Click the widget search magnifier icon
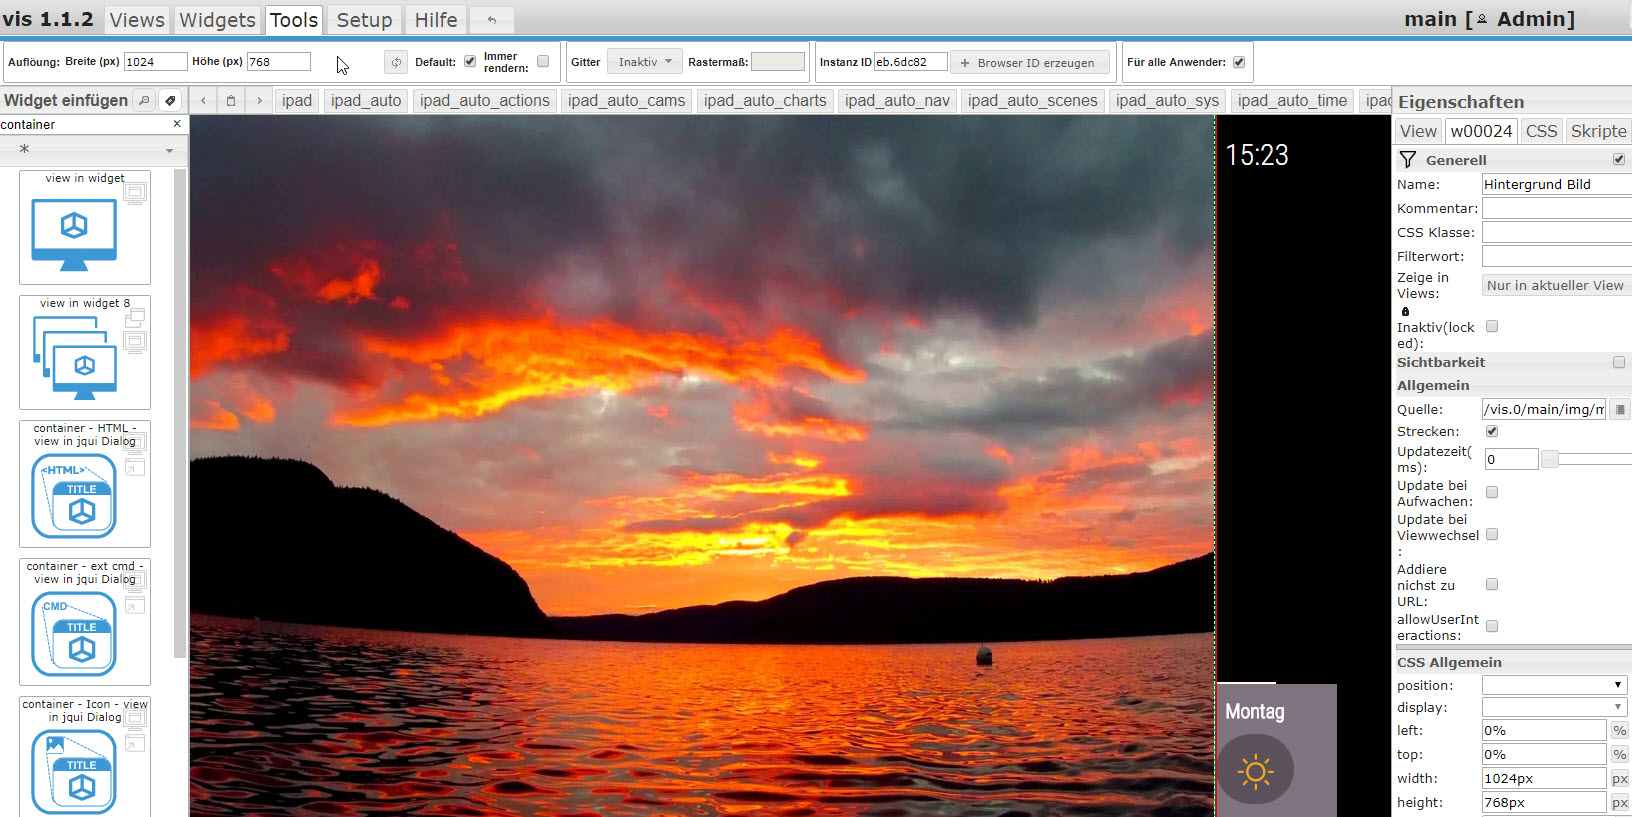This screenshot has height=817, width=1632. click(x=144, y=100)
